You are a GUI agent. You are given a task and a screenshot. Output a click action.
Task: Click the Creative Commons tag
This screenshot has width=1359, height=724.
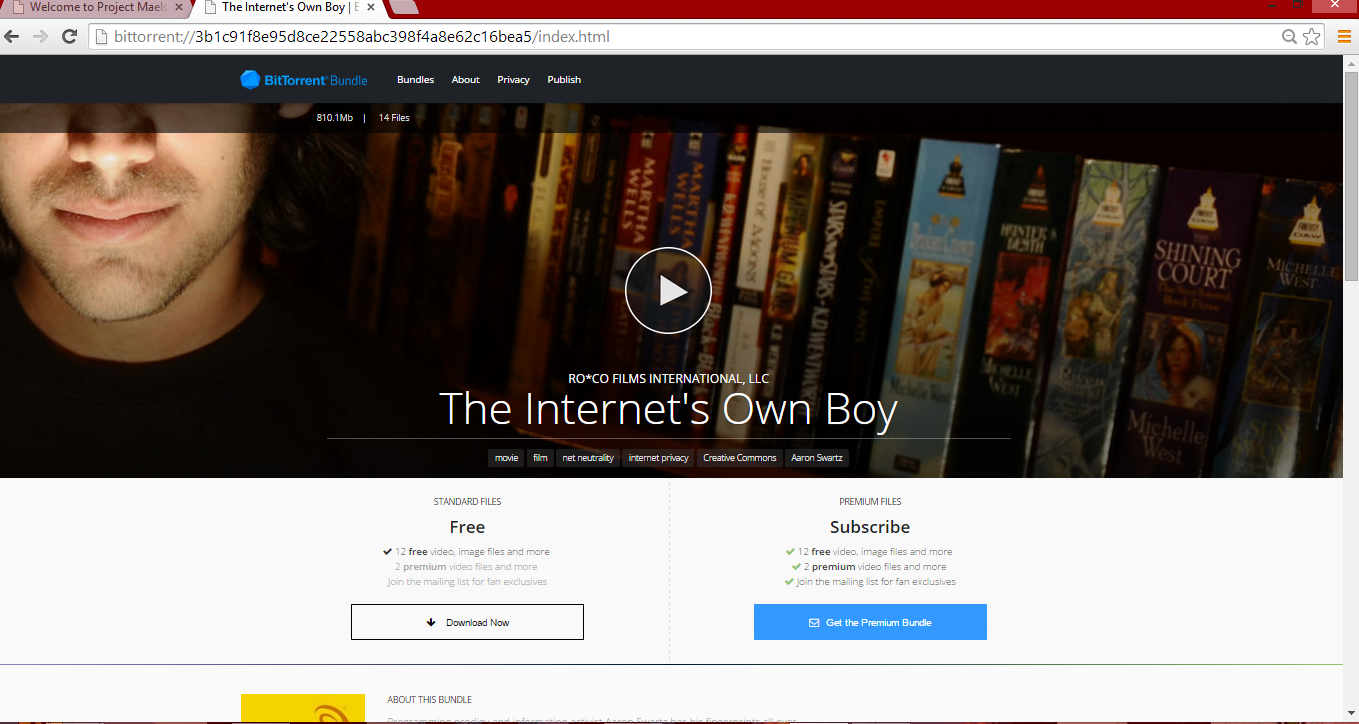pyautogui.click(x=739, y=458)
